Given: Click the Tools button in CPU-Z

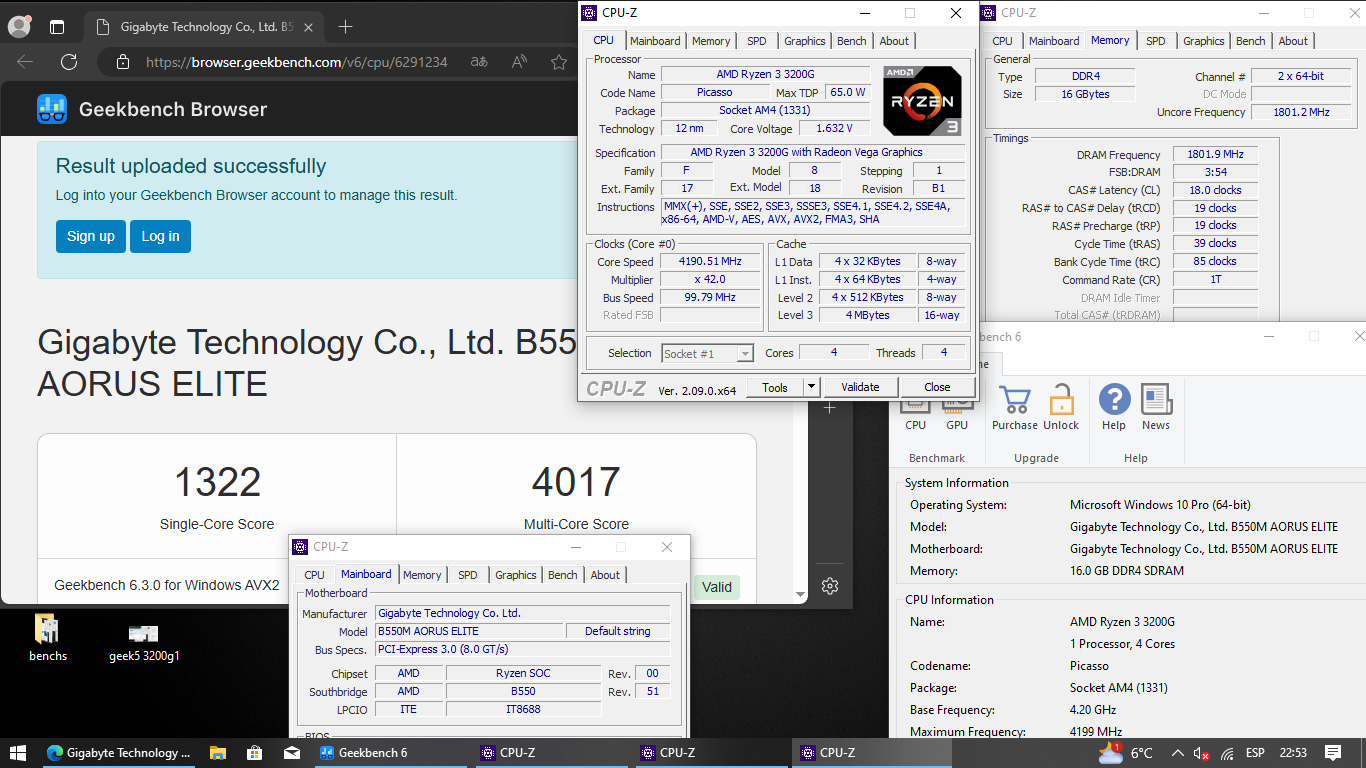Looking at the screenshot, I should 775,387.
